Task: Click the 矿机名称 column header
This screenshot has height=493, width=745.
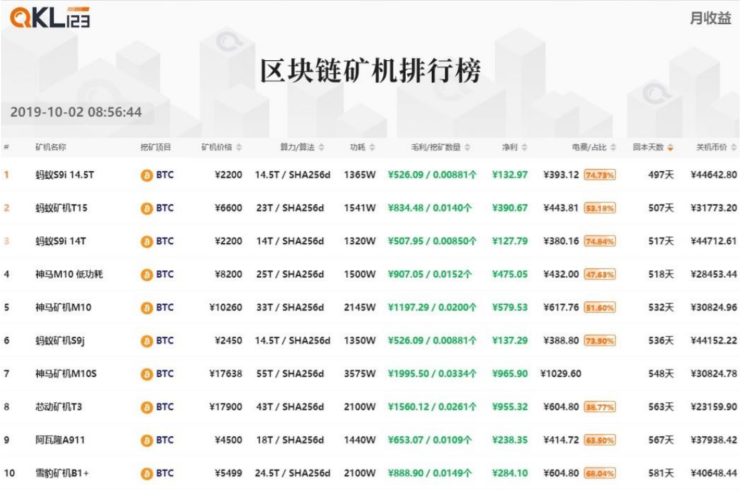Action: pos(51,147)
